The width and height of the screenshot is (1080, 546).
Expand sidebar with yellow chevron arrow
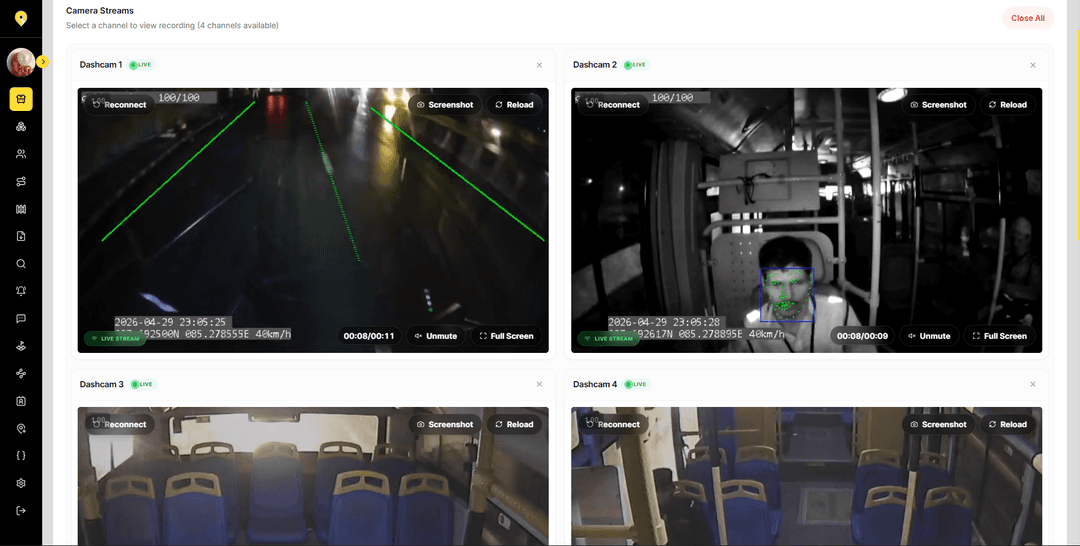pos(43,62)
